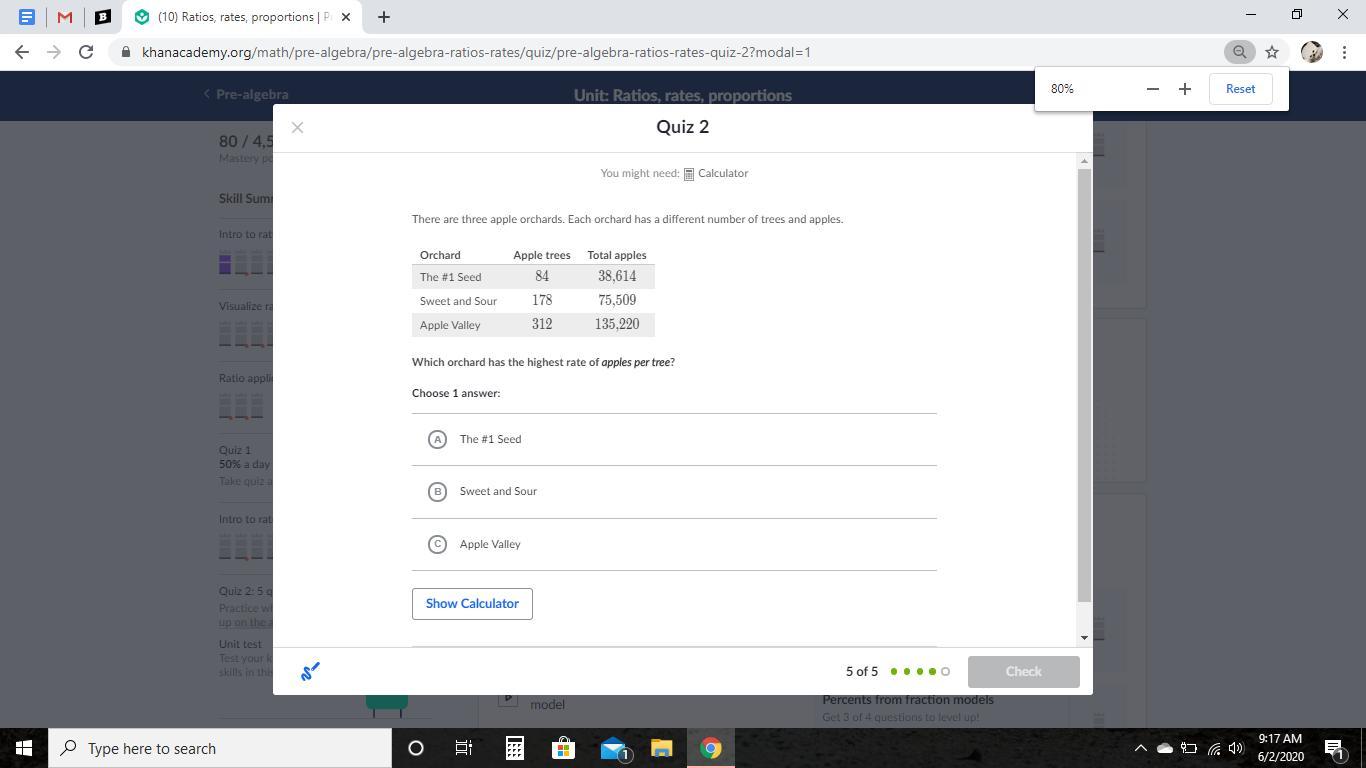Open Microsoft Store from the taskbar
This screenshot has width=1366, height=768.
click(x=563, y=748)
